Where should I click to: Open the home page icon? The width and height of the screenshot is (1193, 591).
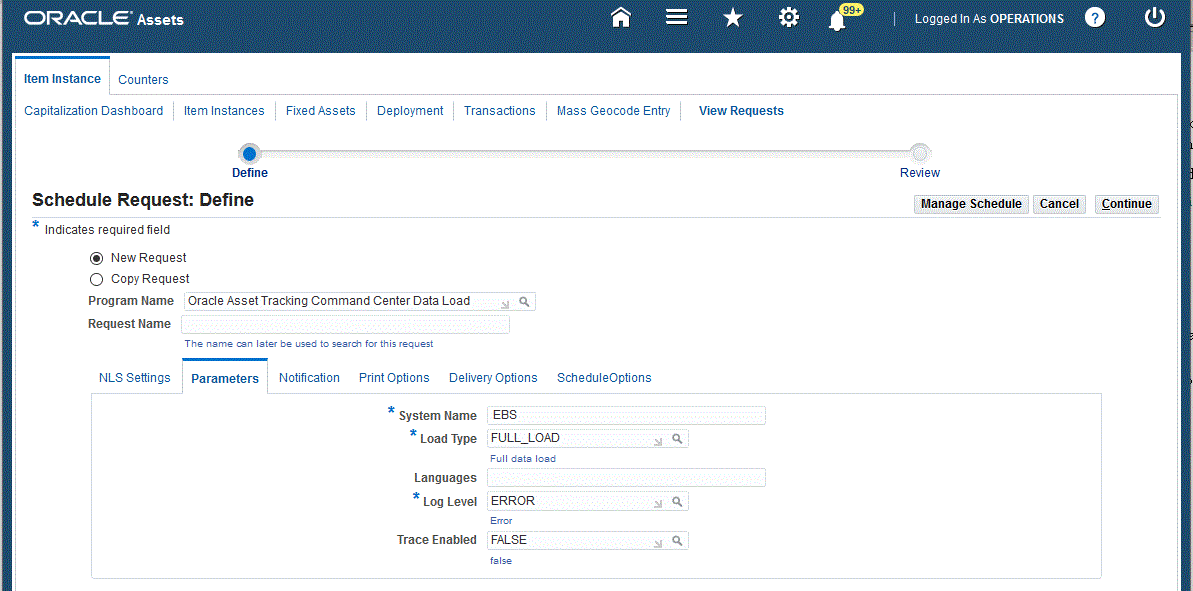coord(620,17)
